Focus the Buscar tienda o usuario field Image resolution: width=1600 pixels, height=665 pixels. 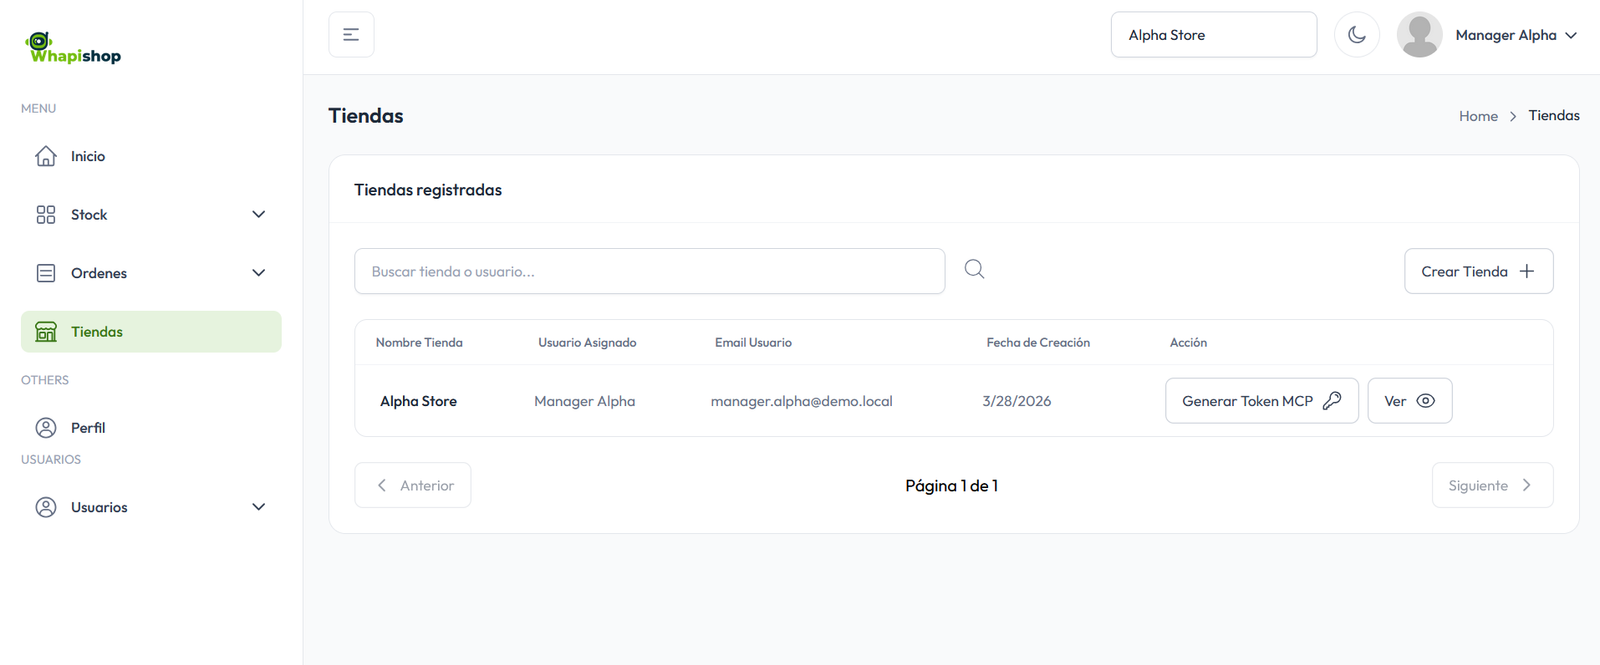[649, 271]
